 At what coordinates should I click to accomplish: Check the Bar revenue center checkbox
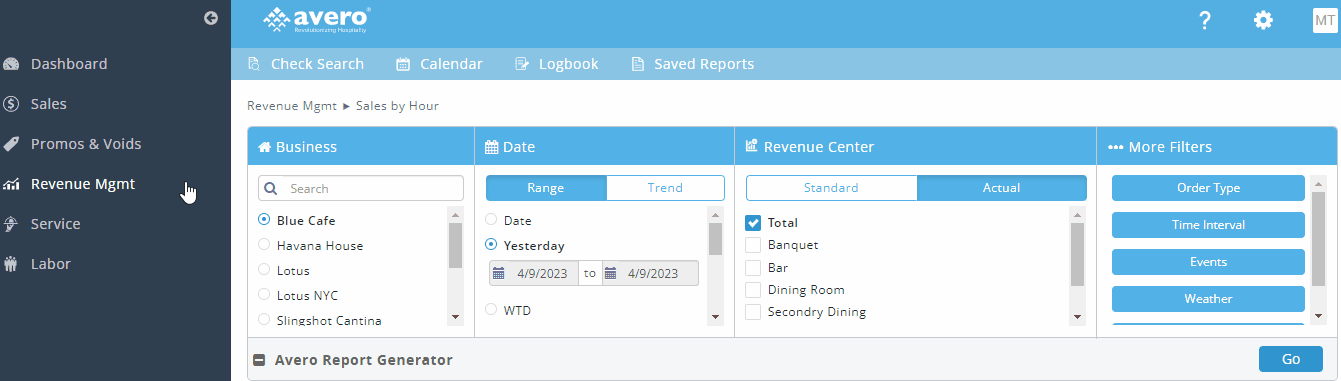pos(754,268)
